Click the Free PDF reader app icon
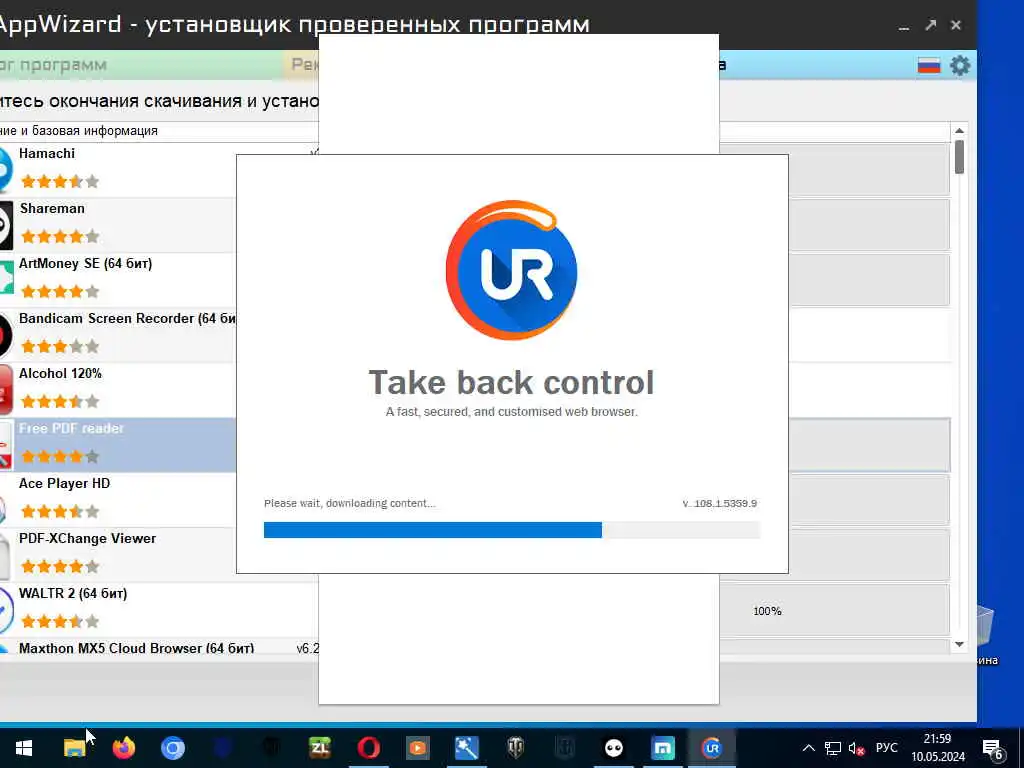The image size is (1024, 768). point(6,445)
